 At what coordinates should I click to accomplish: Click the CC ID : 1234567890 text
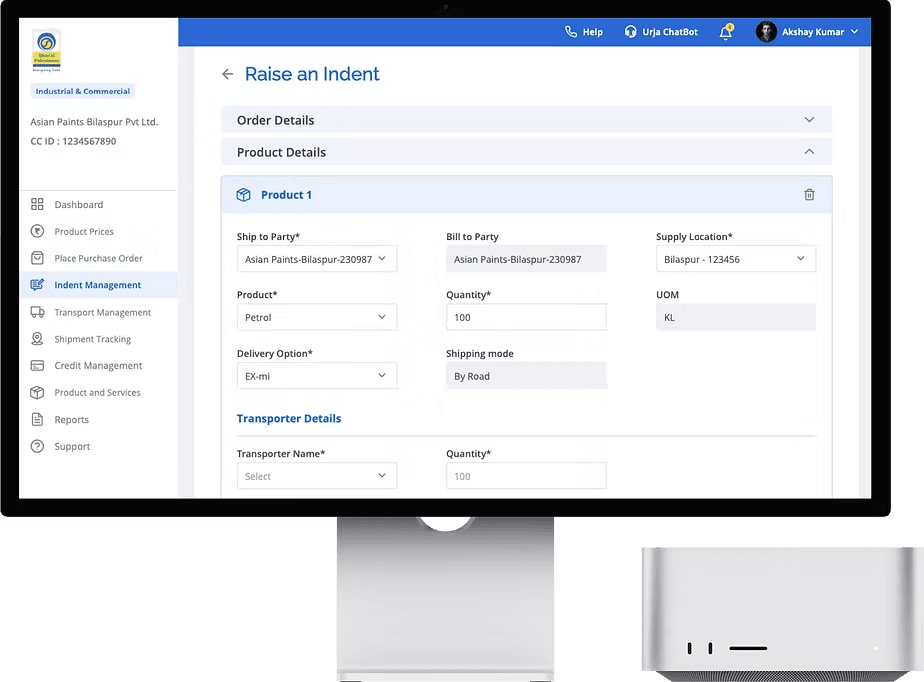pos(73,141)
